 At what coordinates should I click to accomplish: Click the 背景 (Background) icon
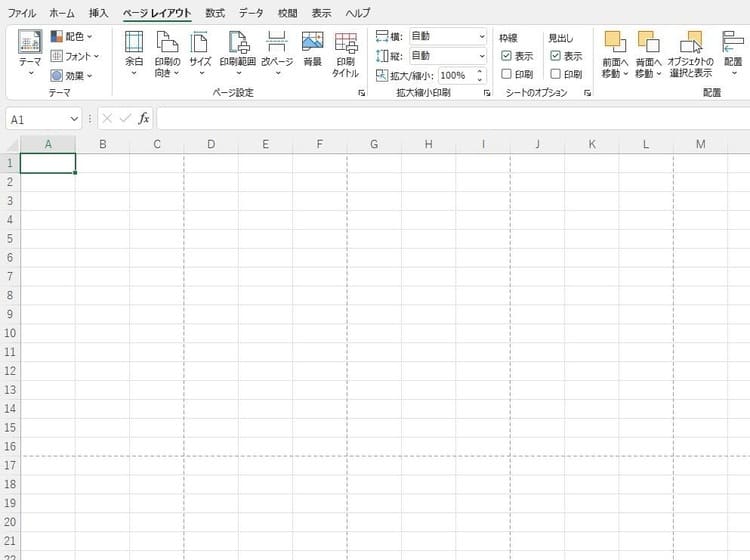[x=312, y=42]
